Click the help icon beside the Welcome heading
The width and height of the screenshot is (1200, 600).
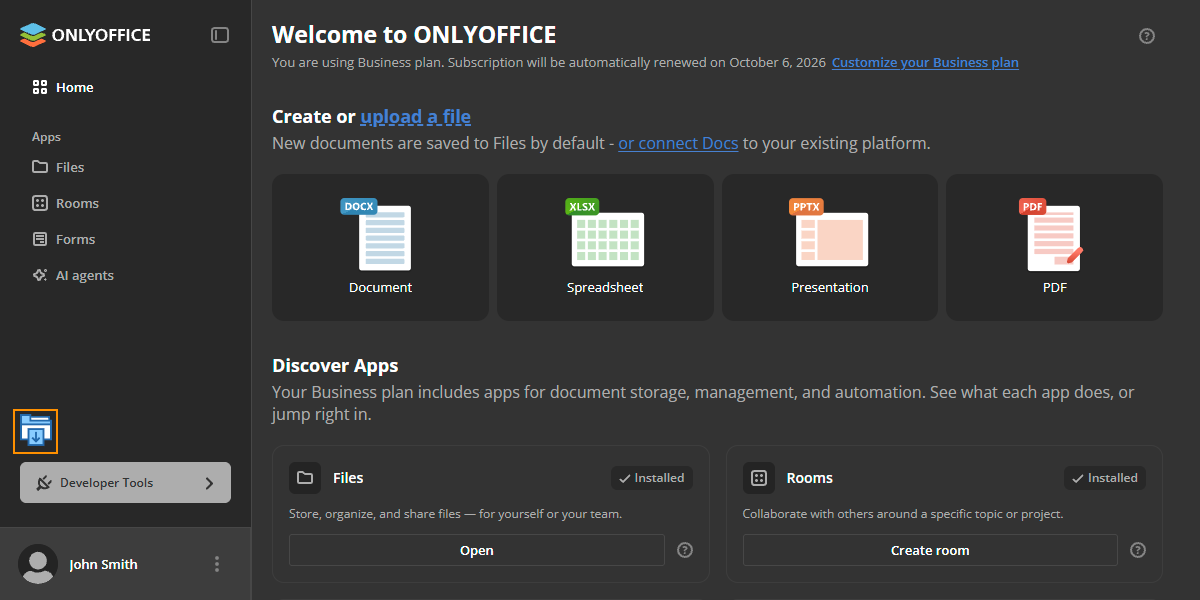point(1147,36)
